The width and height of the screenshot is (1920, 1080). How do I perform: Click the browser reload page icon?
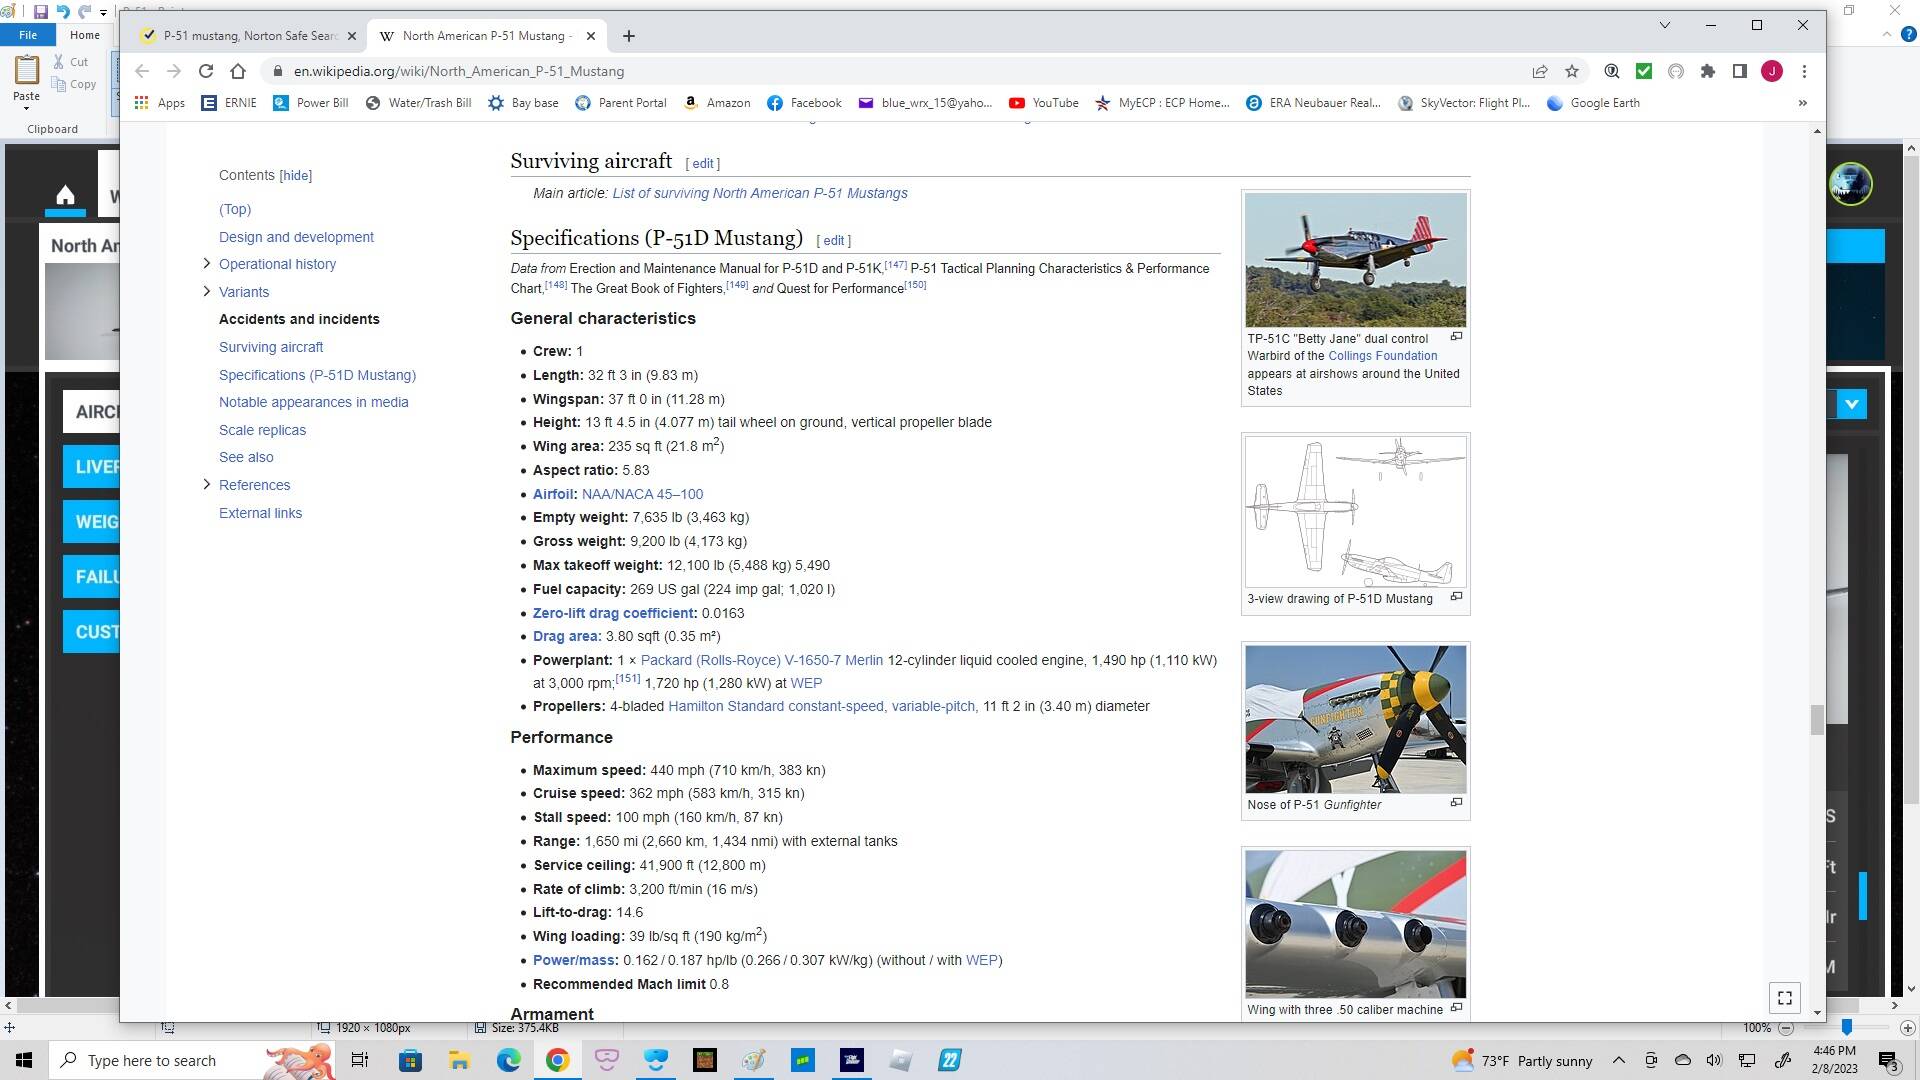tap(206, 71)
